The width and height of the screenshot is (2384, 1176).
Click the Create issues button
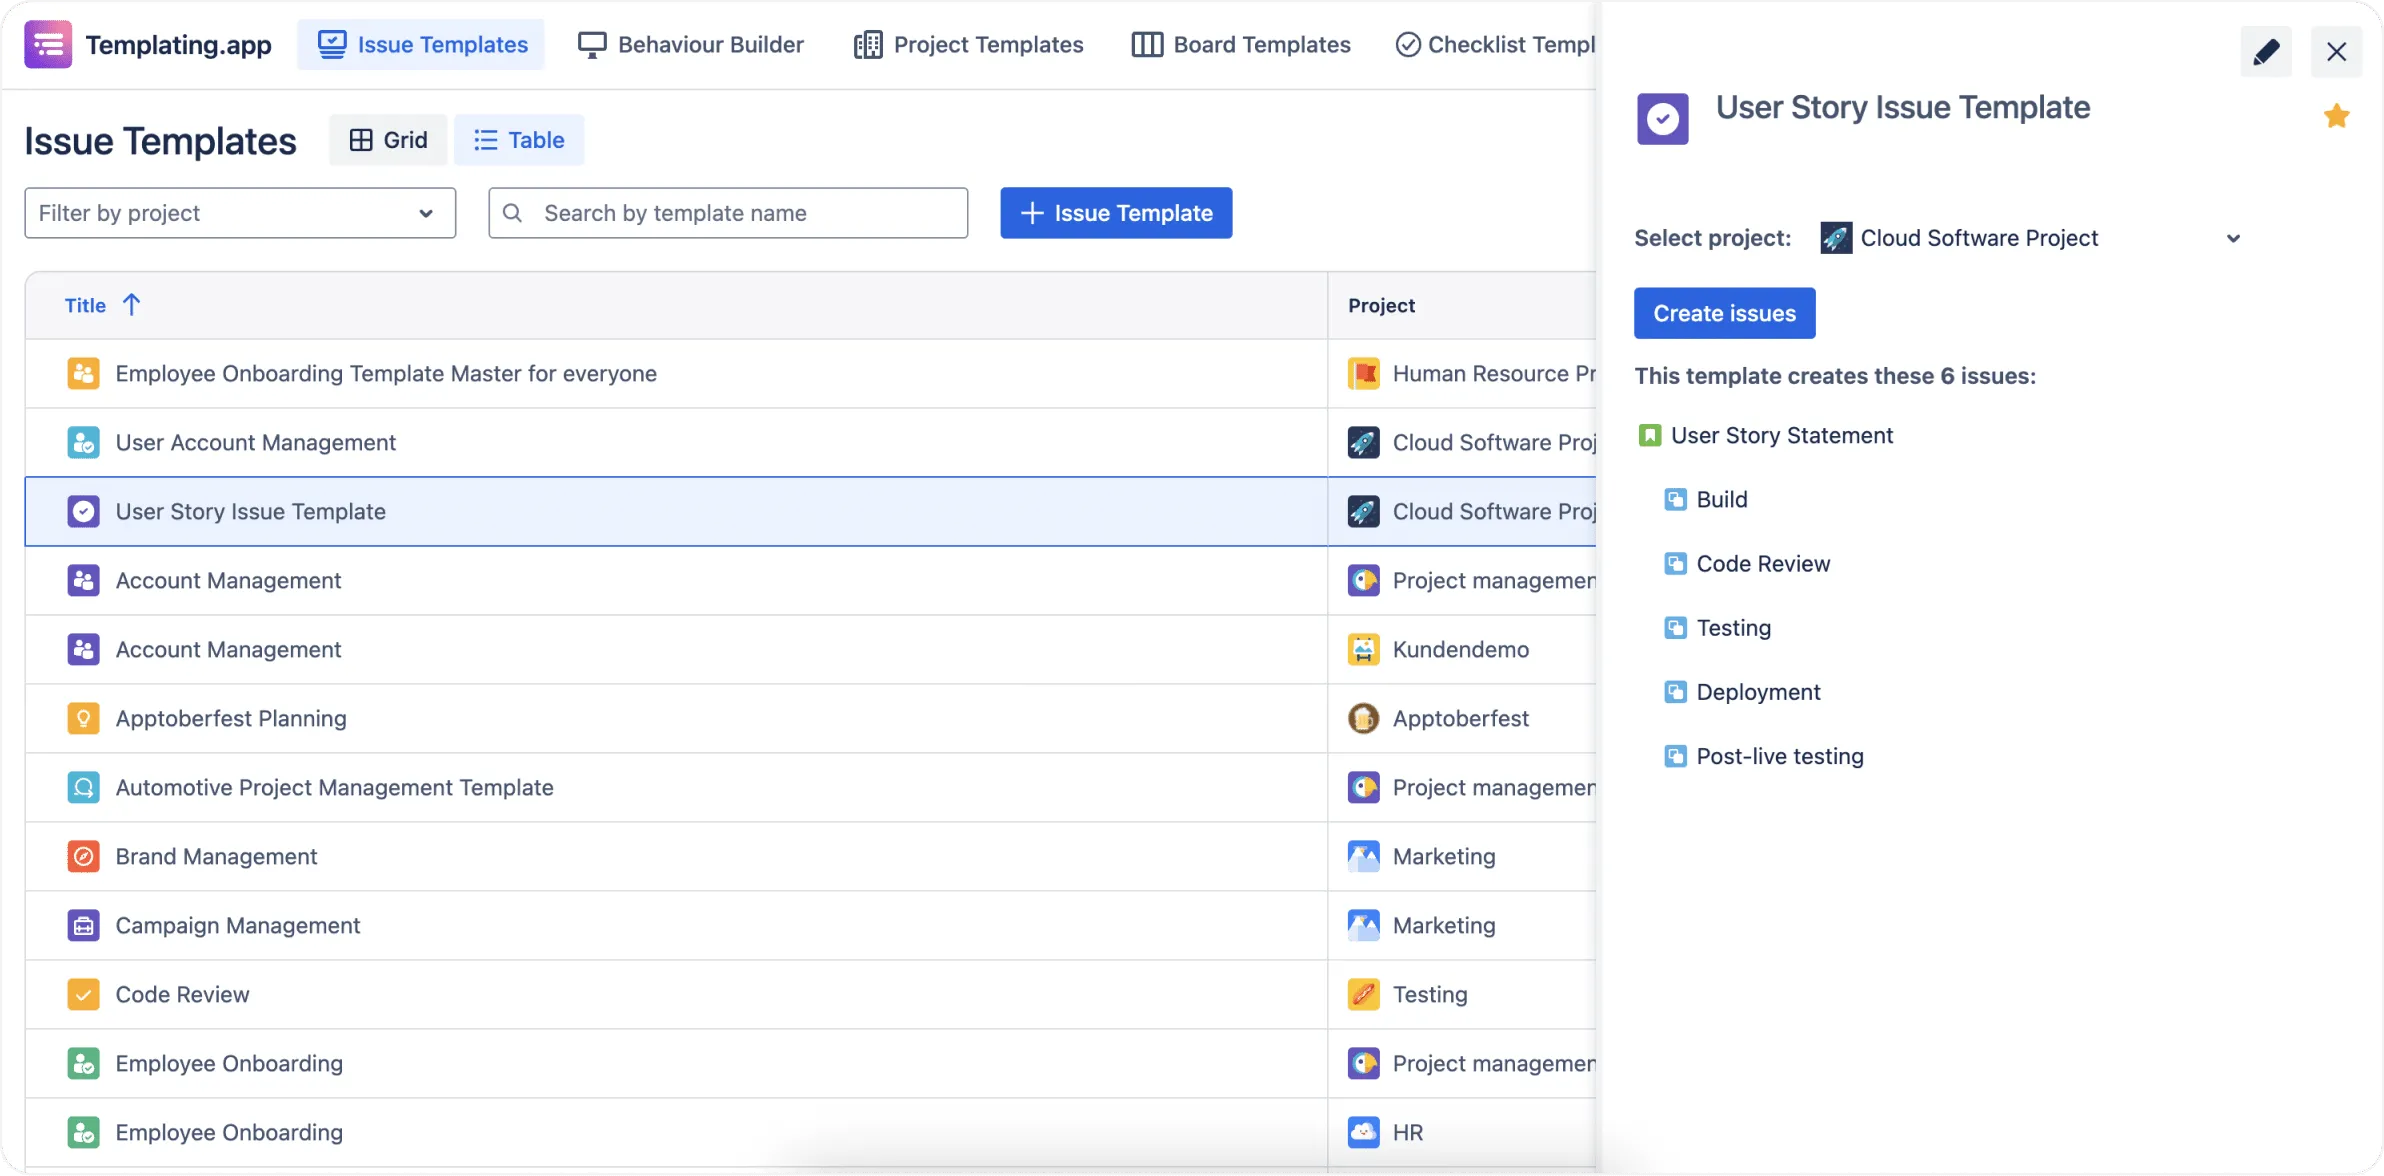click(x=1724, y=313)
